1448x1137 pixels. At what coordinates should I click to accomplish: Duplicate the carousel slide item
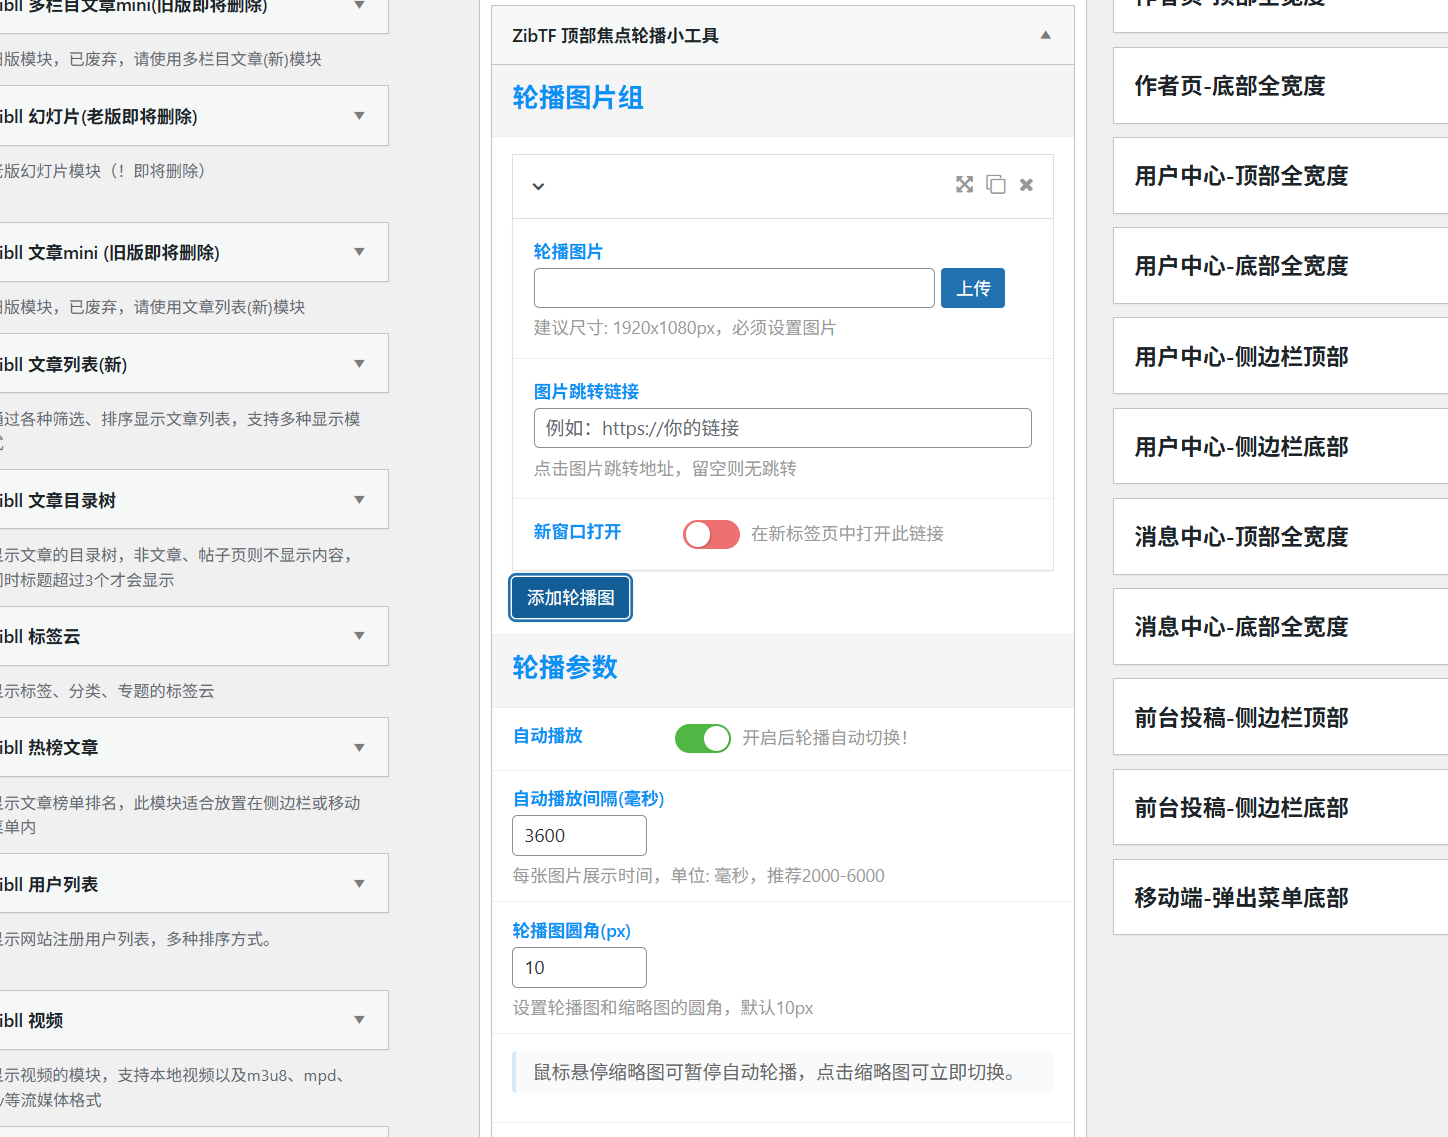[x=995, y=185]
